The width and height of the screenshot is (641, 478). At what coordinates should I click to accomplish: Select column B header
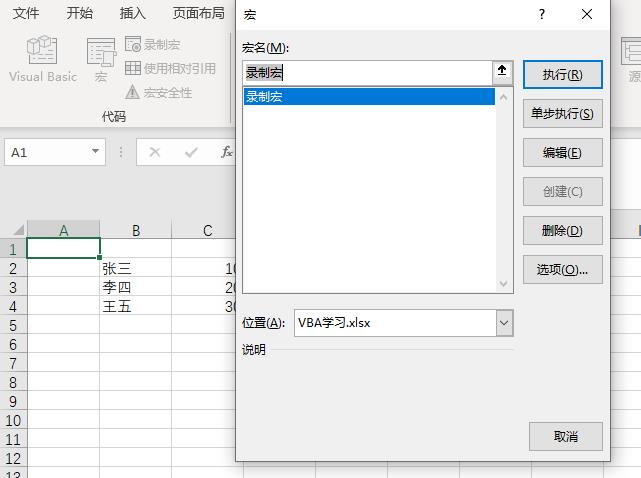(136, 230)
